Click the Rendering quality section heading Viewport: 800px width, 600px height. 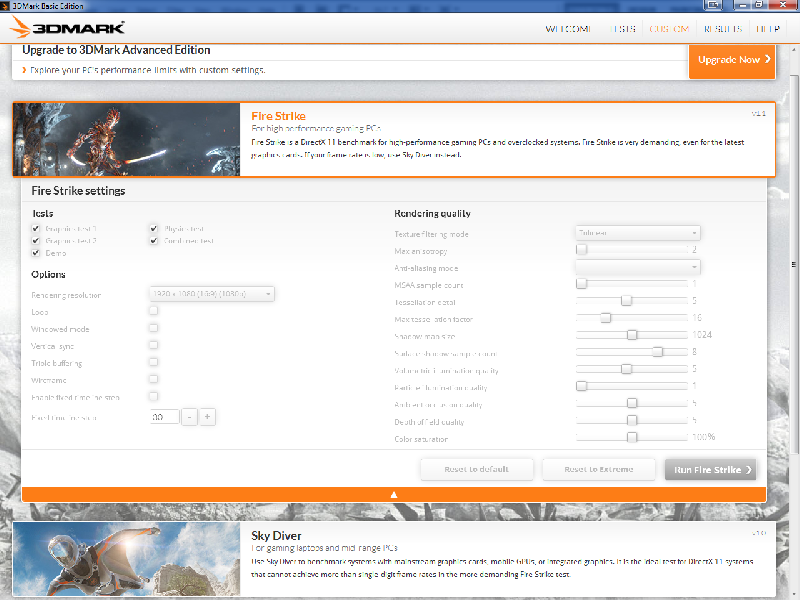pyautogui.click(x=432, y=214)
